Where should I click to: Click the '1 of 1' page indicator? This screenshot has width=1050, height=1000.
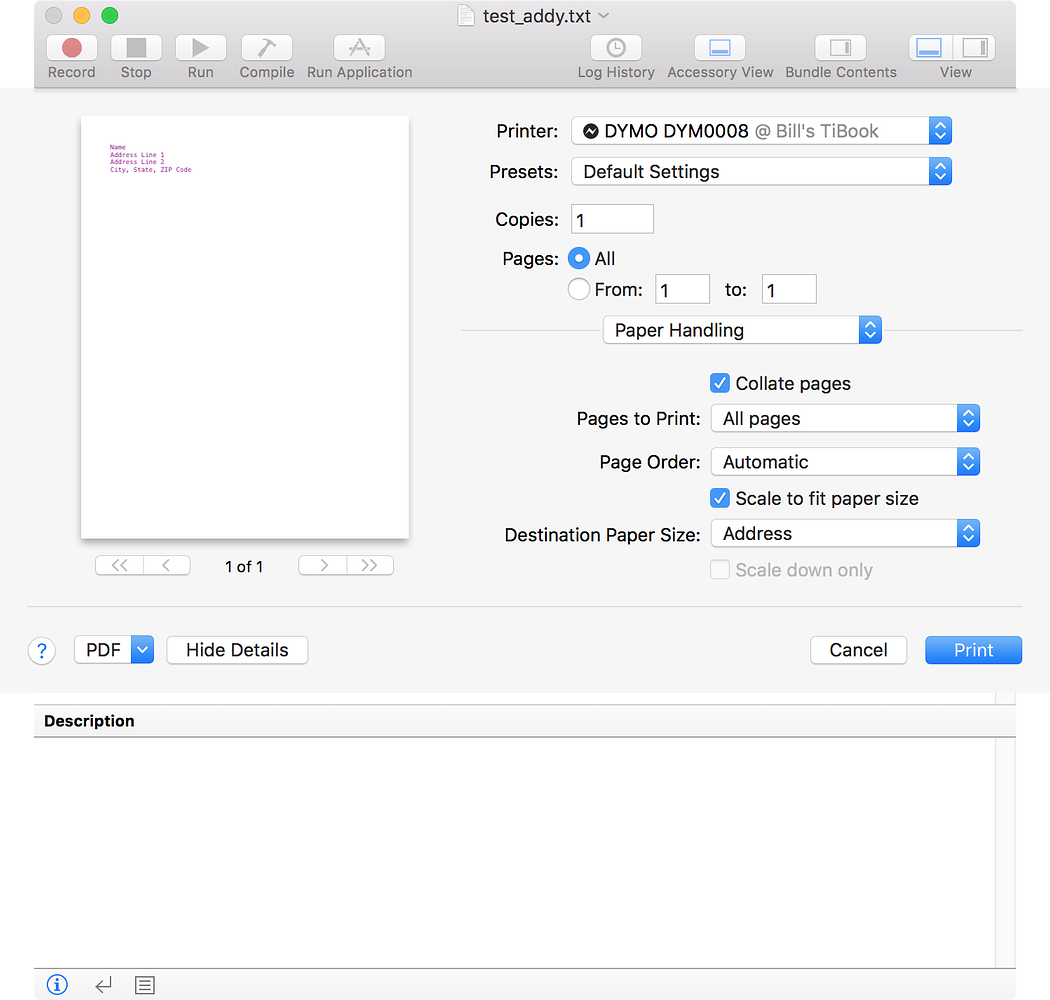(x=244, y=567)
